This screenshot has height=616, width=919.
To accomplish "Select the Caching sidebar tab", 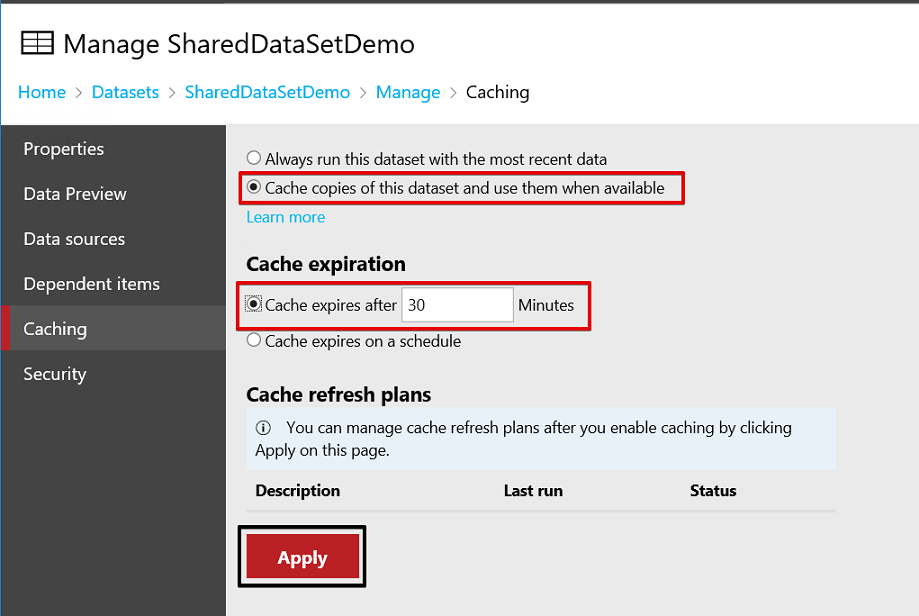I will (55, 329).
